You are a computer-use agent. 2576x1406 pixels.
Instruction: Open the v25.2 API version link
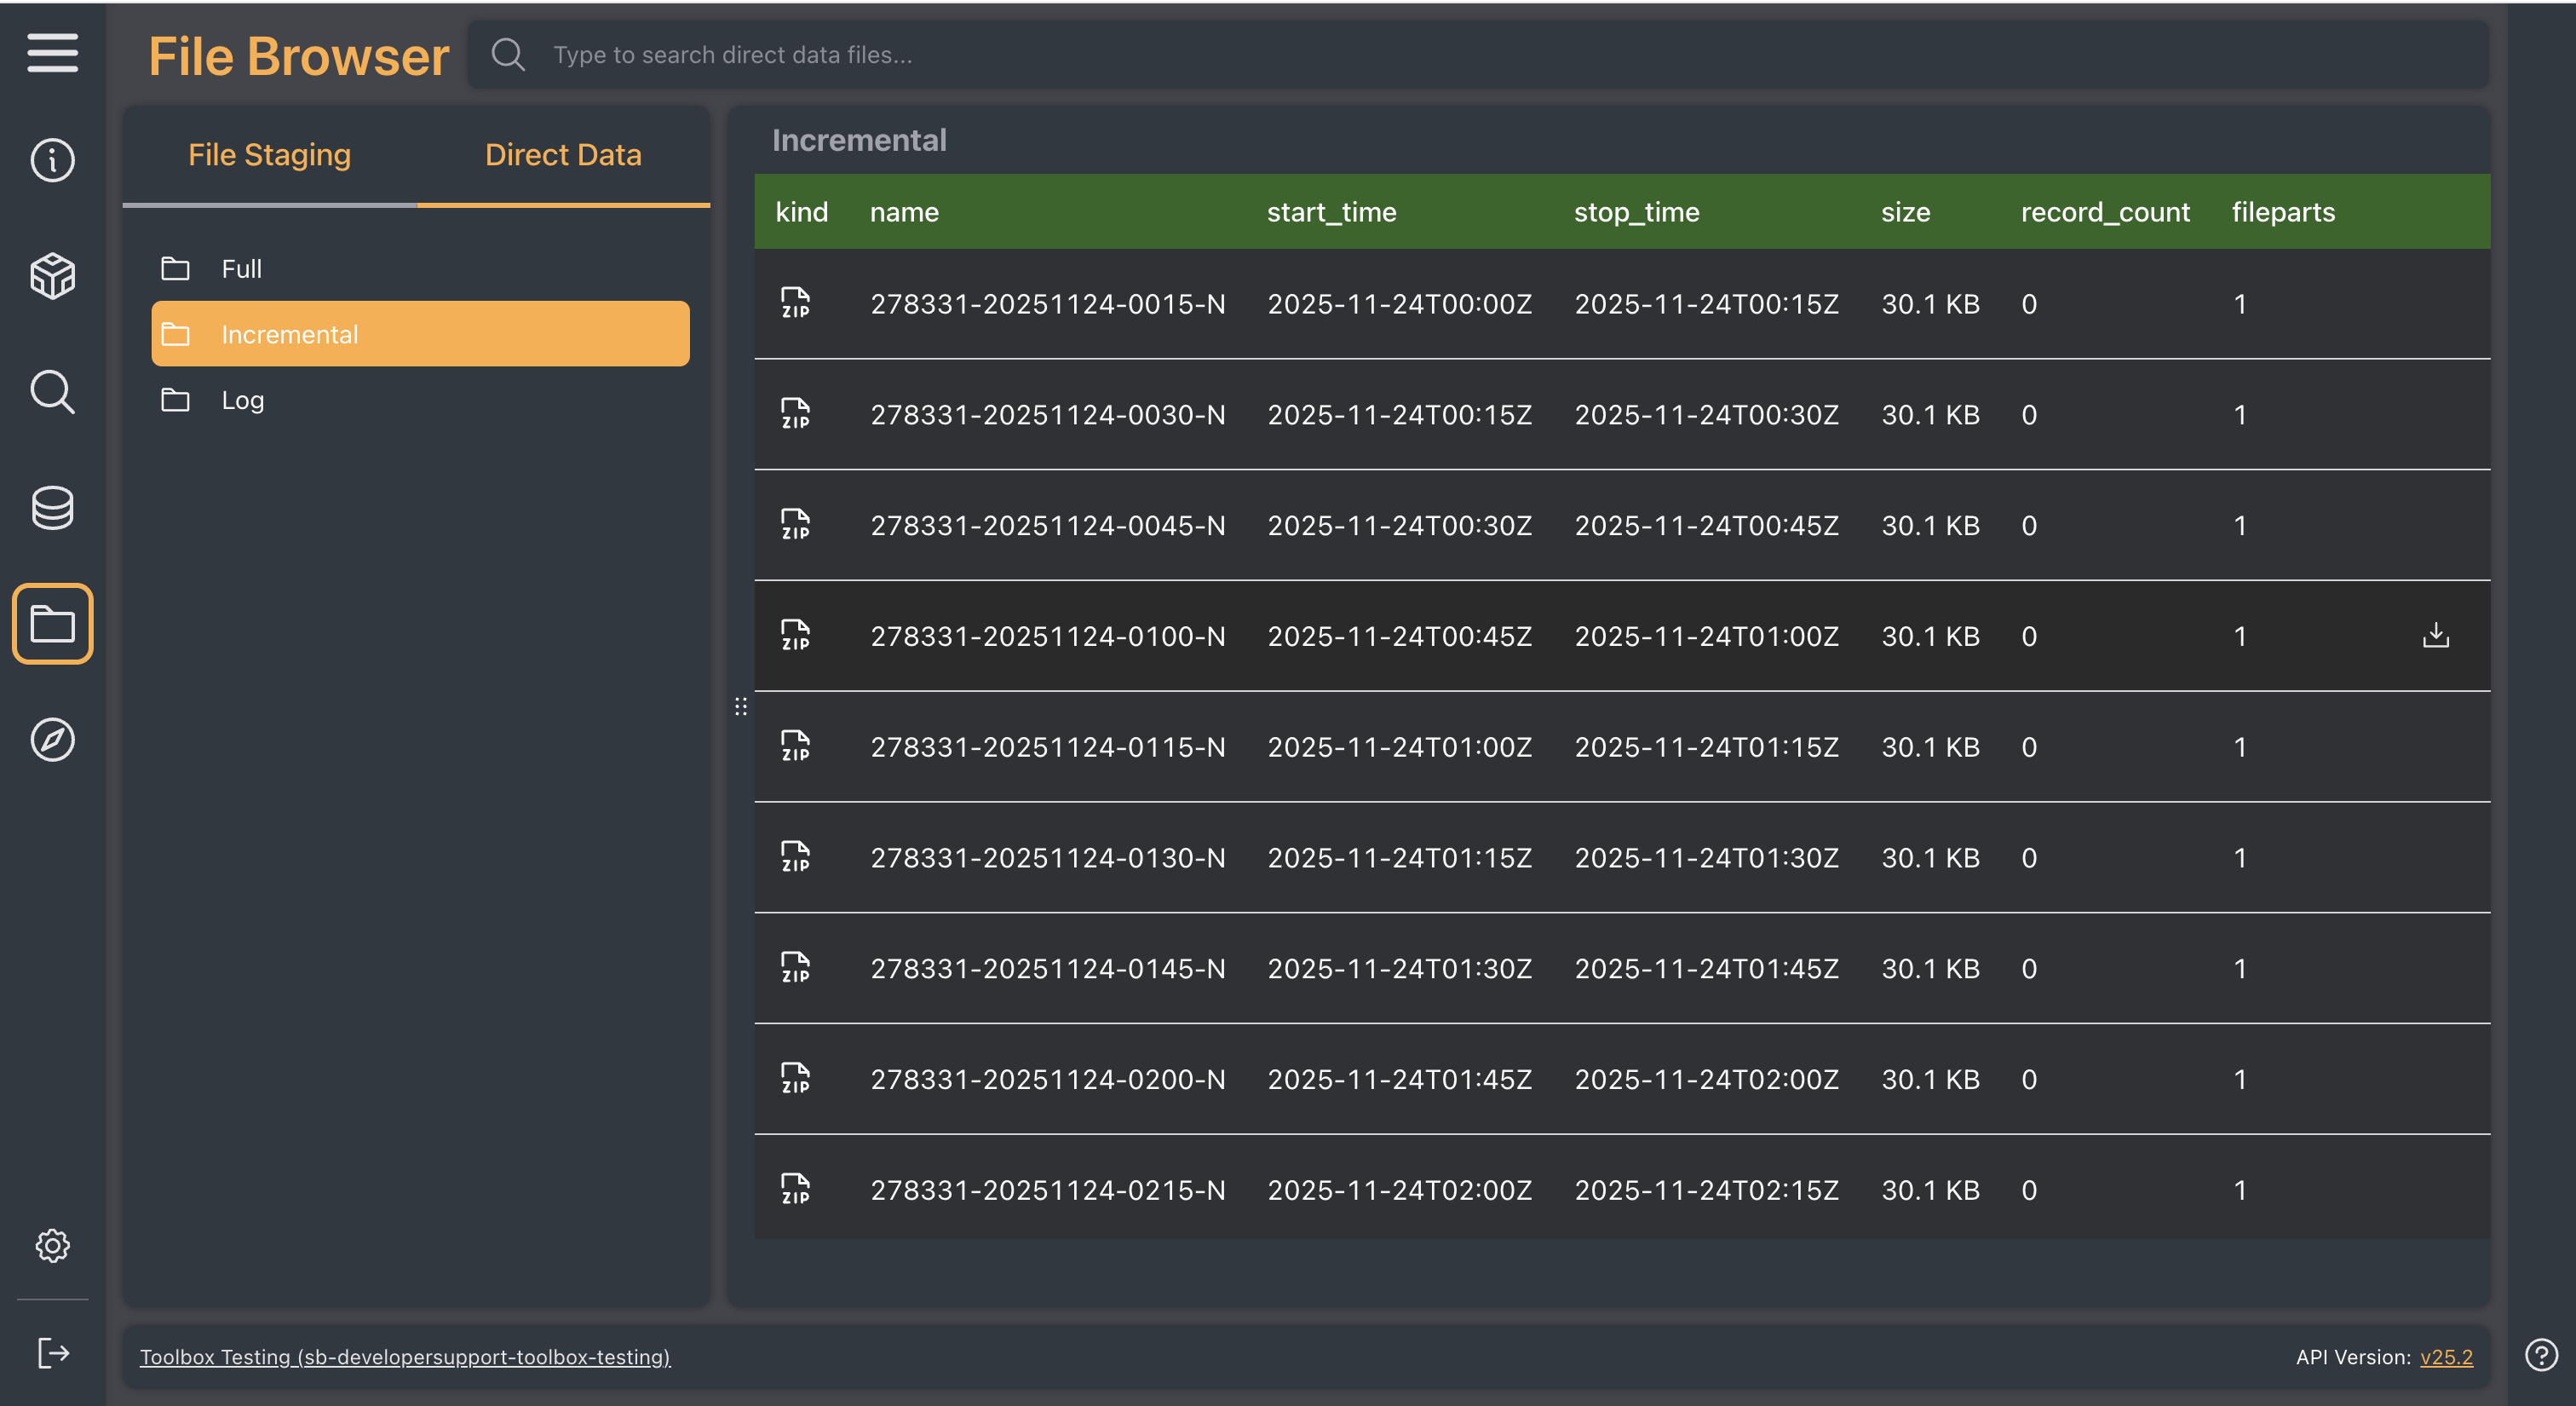pos(2445,1357)
